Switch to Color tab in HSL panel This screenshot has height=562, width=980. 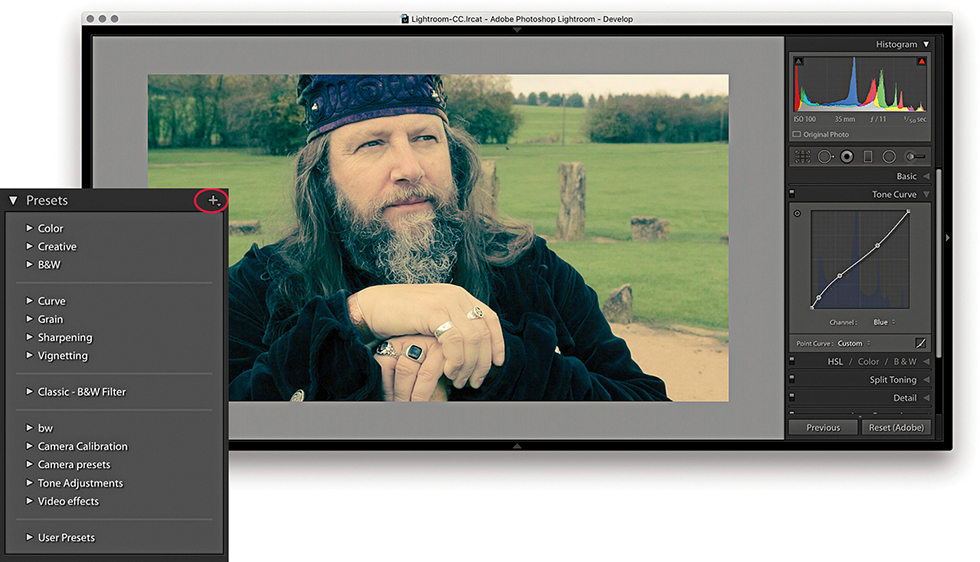[868, 361]
